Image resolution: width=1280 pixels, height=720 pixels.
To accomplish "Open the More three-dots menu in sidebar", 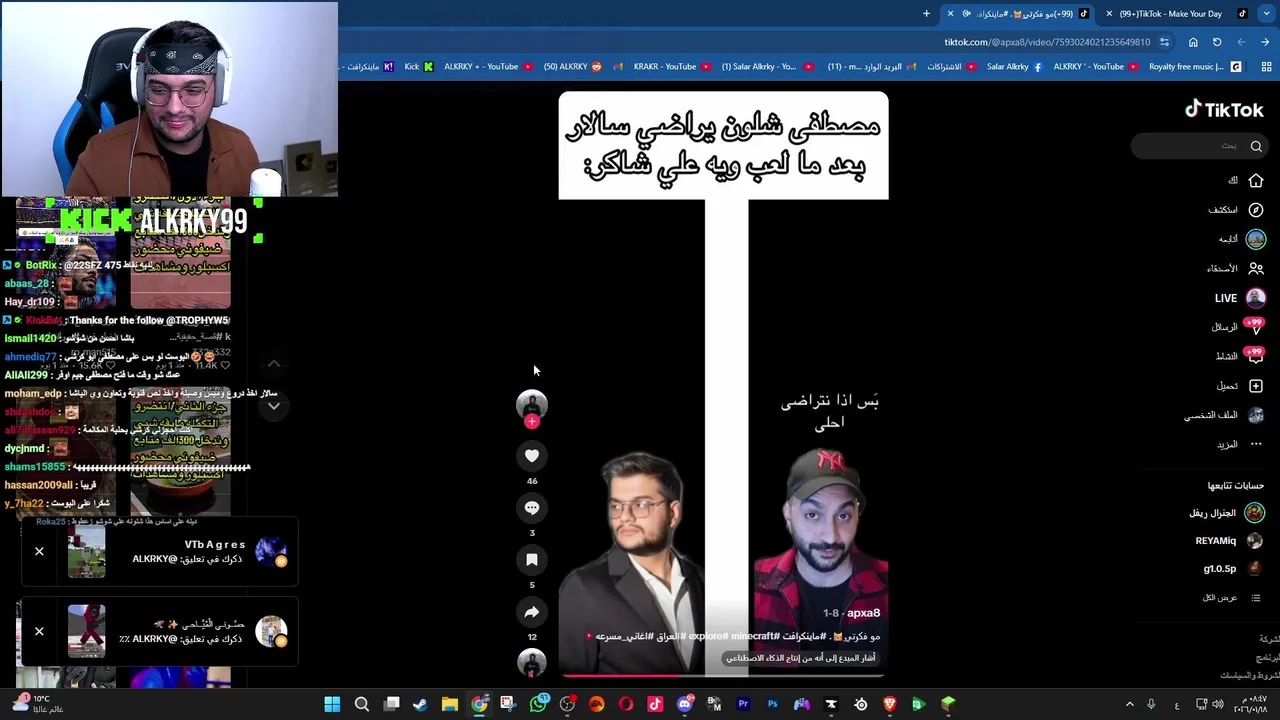I will click(x=1256, y=444).
